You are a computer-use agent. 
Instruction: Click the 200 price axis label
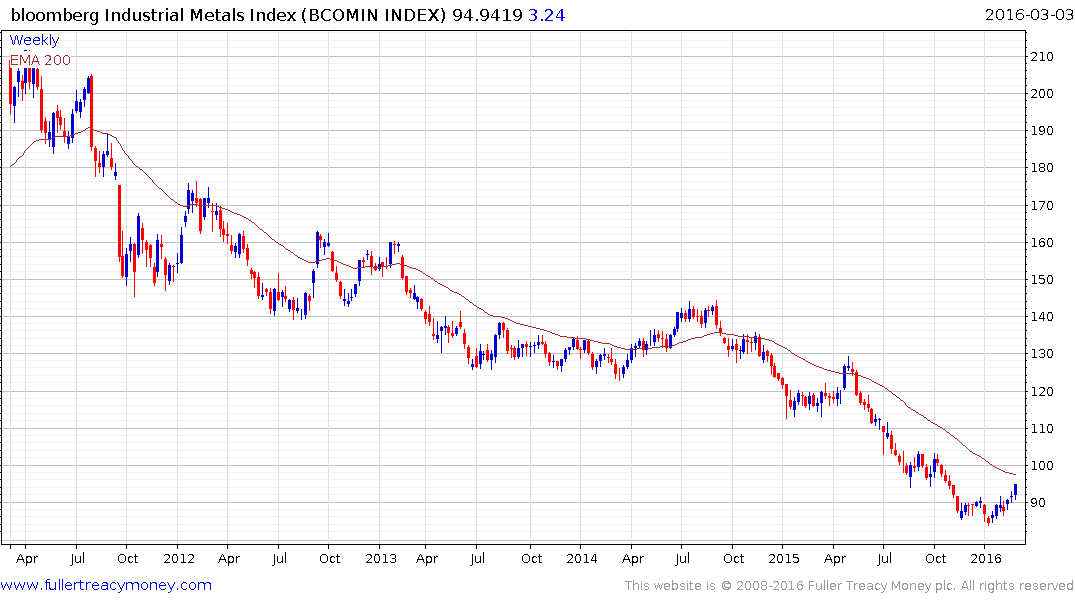pos(1042,94)
